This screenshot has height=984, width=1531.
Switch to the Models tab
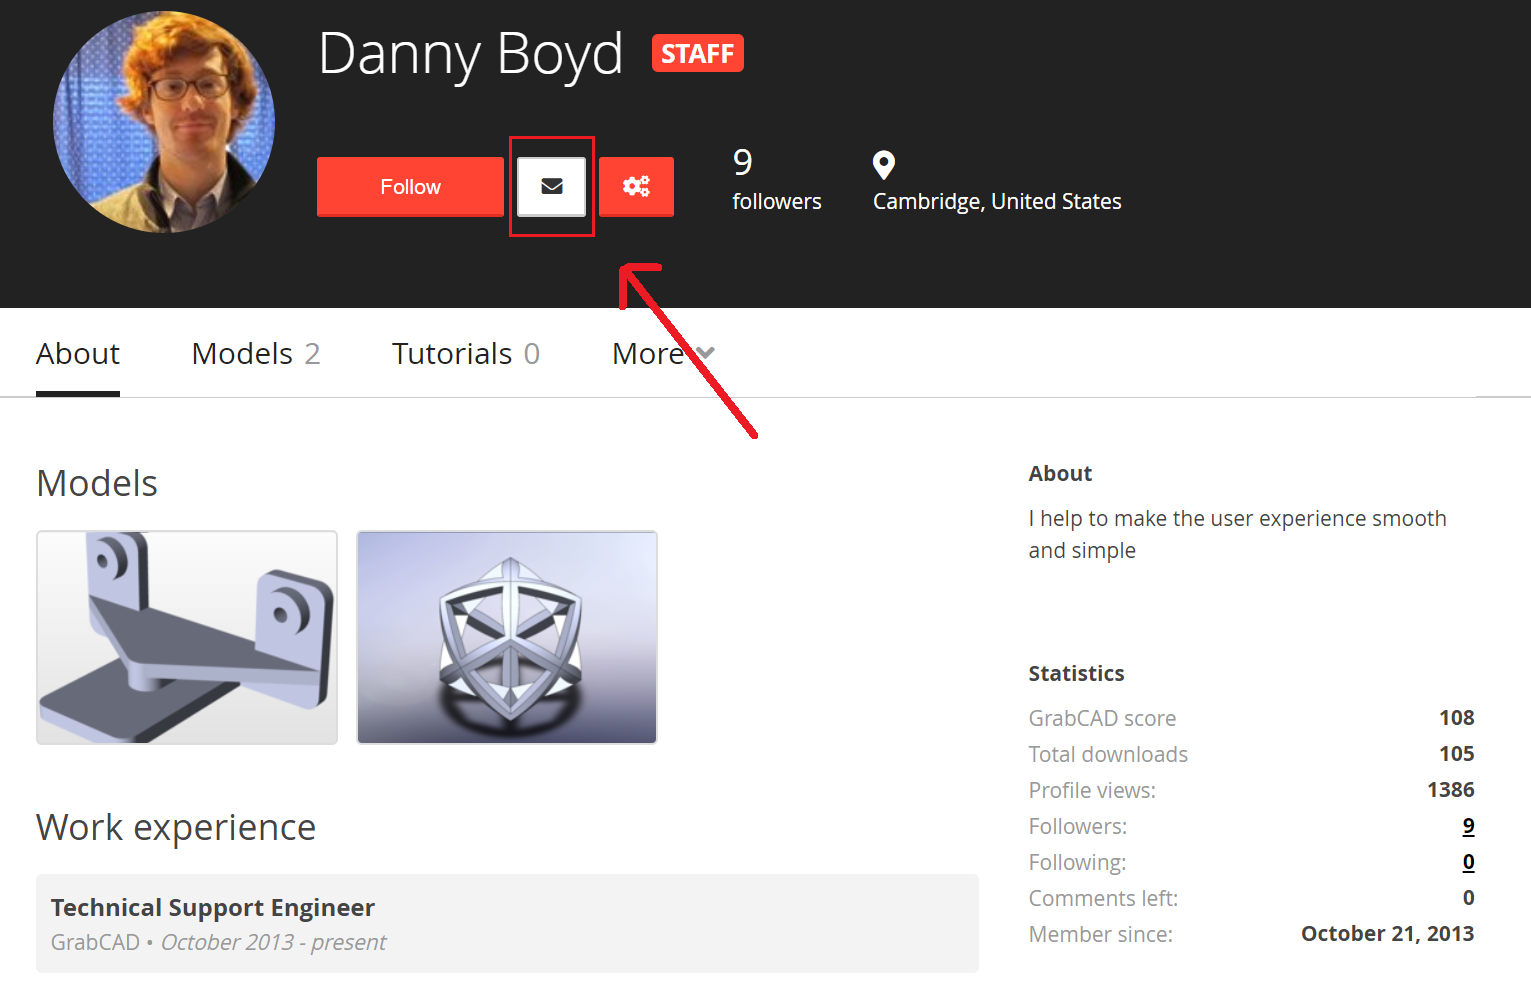[255, 354]
